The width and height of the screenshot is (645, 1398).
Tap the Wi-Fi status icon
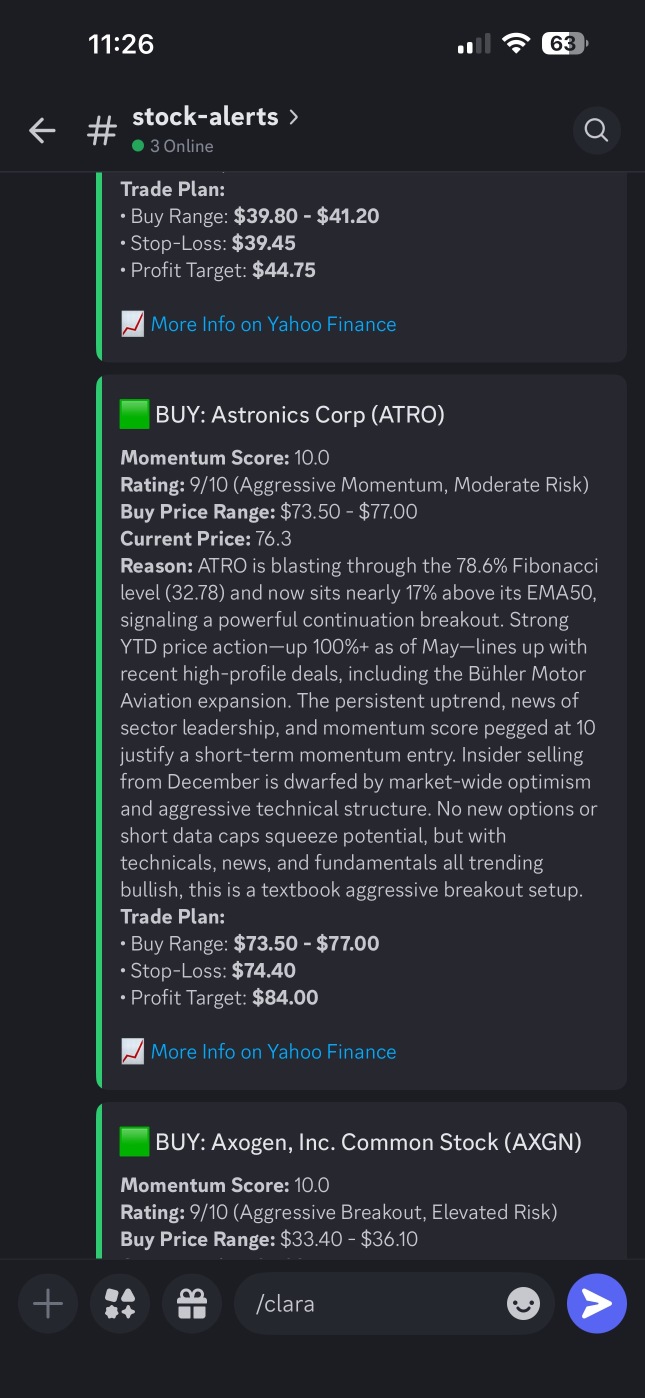pos(516,43)
